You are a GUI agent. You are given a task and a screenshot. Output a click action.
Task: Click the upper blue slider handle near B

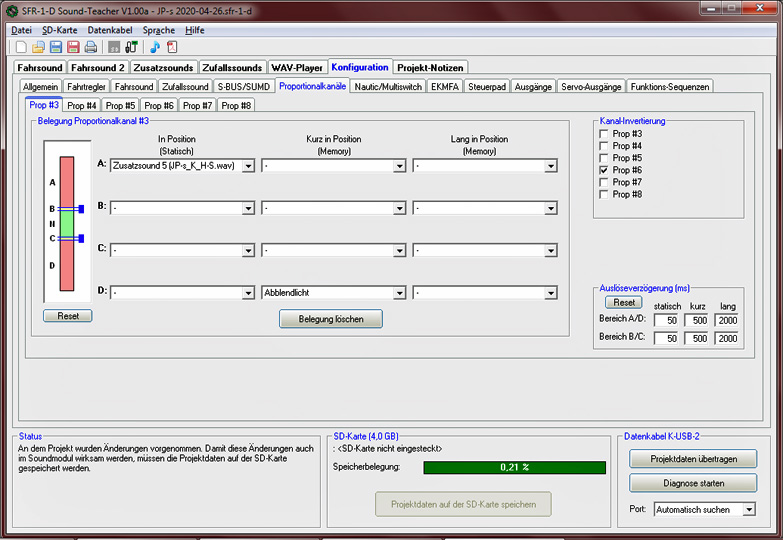[x=81, y=209]
